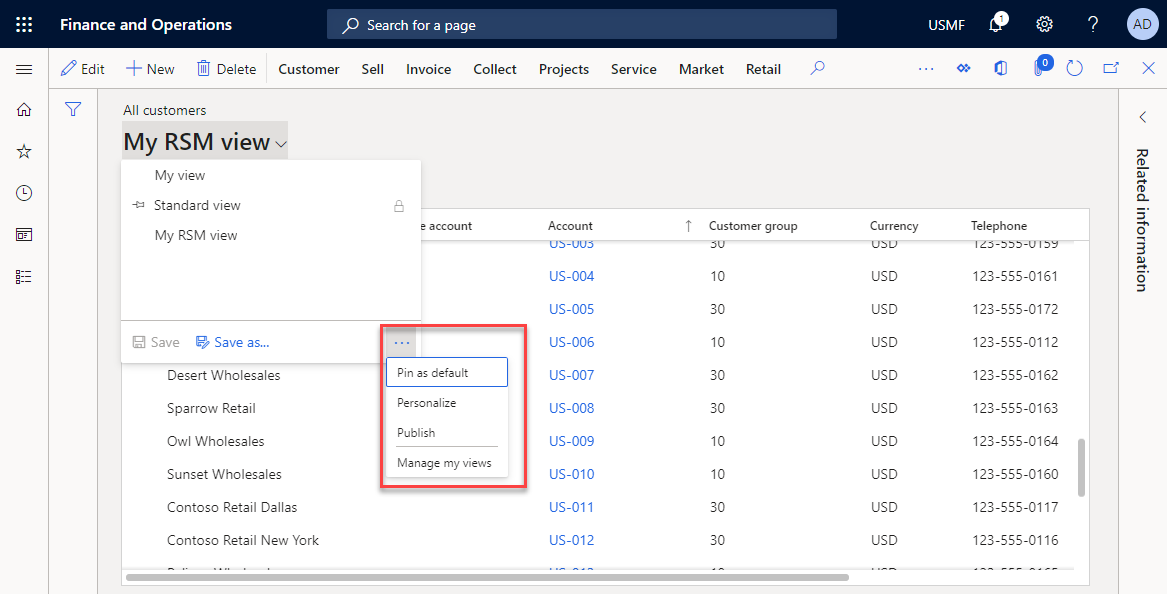
Task: Open the filter pane funnel icon
Action: point(73,109)
